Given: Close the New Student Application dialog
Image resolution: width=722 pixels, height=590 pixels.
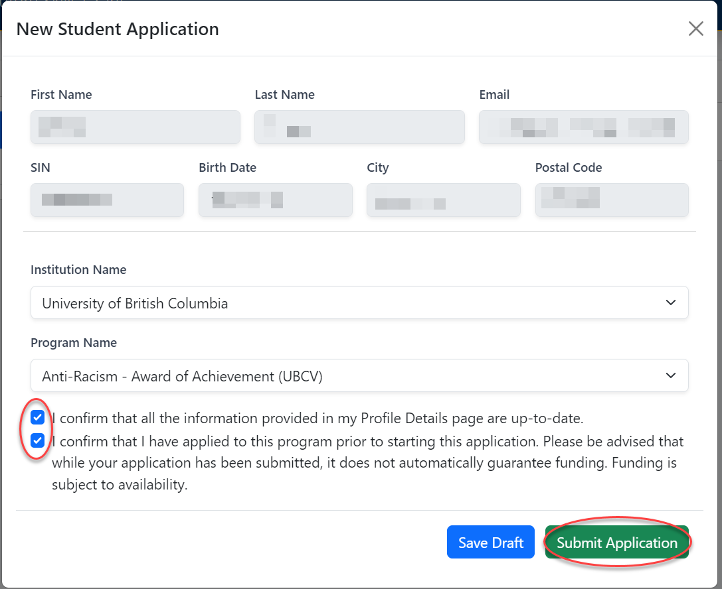Looking at the screenshot, I should [x=695, y=29].
